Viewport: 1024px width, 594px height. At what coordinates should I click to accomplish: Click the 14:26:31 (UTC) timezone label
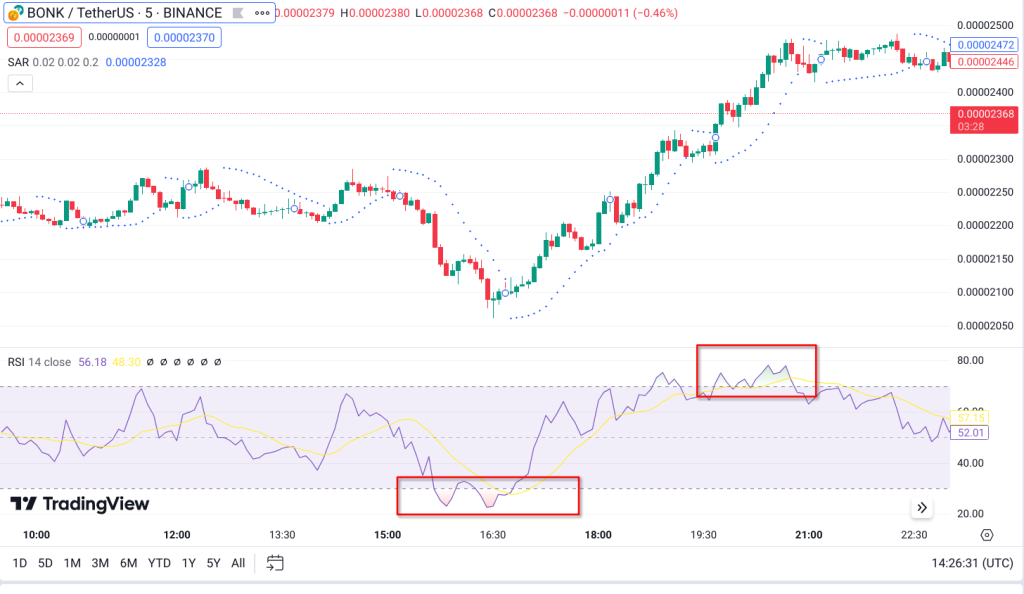972,562
